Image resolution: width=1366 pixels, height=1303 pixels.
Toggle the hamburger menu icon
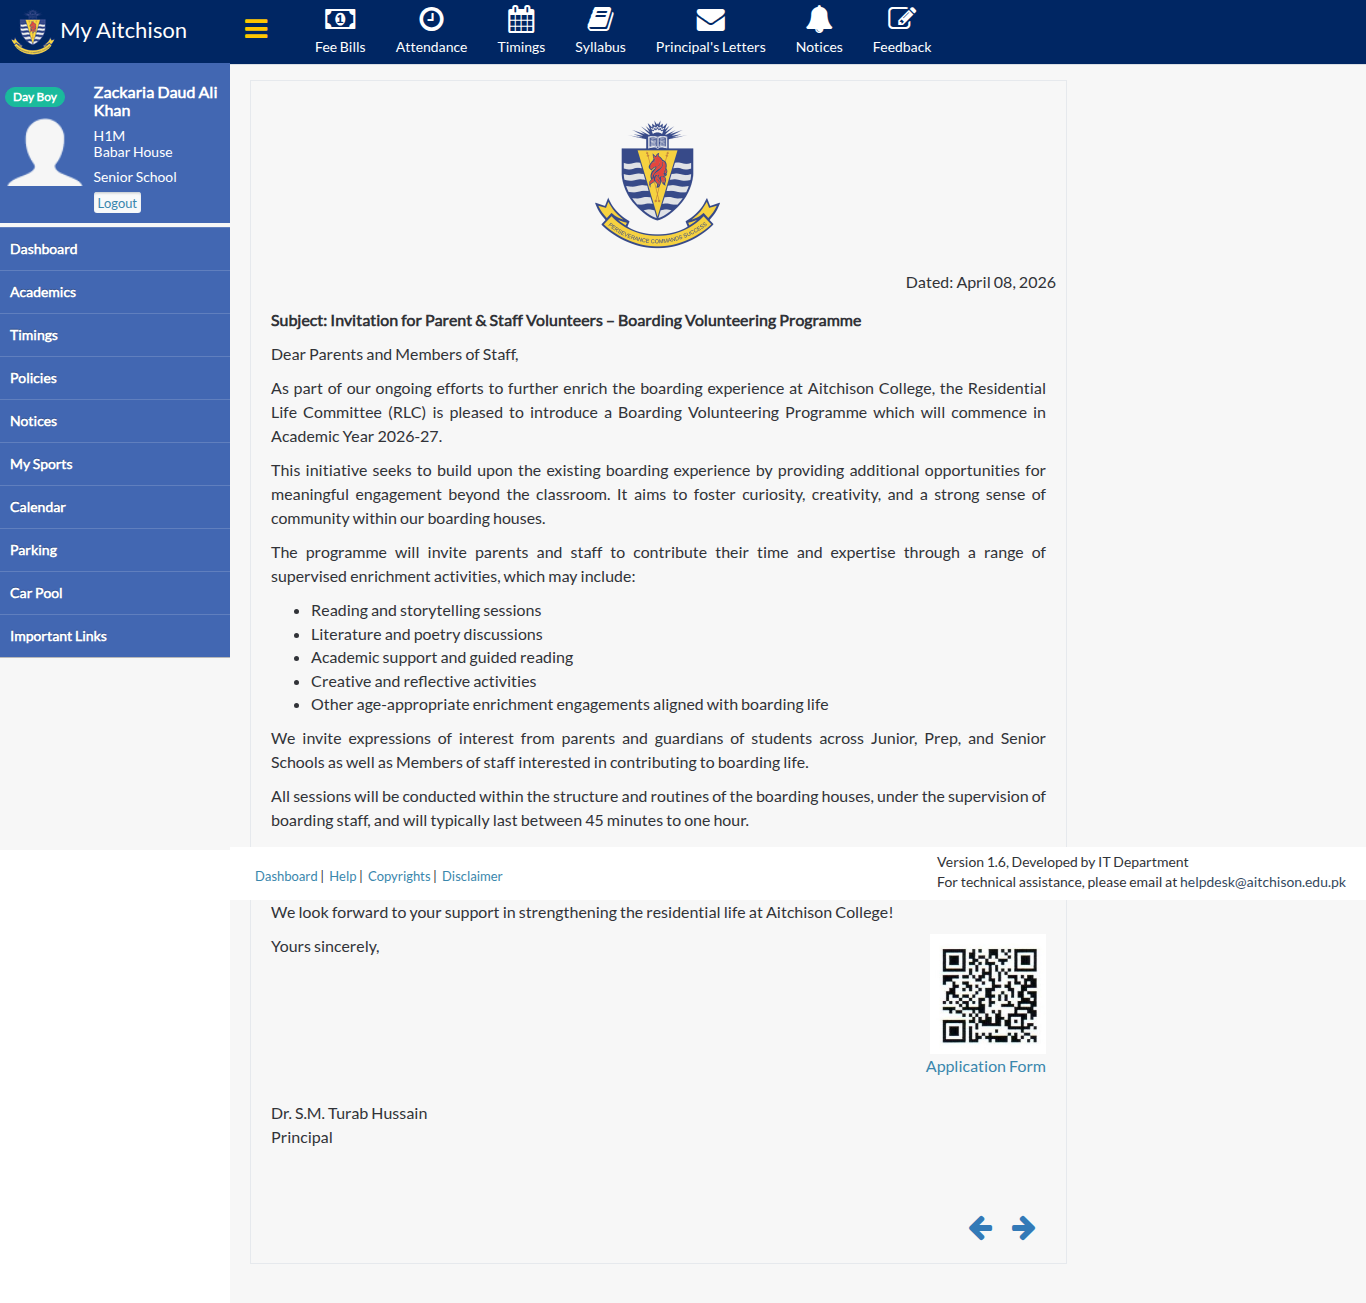pos(256,29)
